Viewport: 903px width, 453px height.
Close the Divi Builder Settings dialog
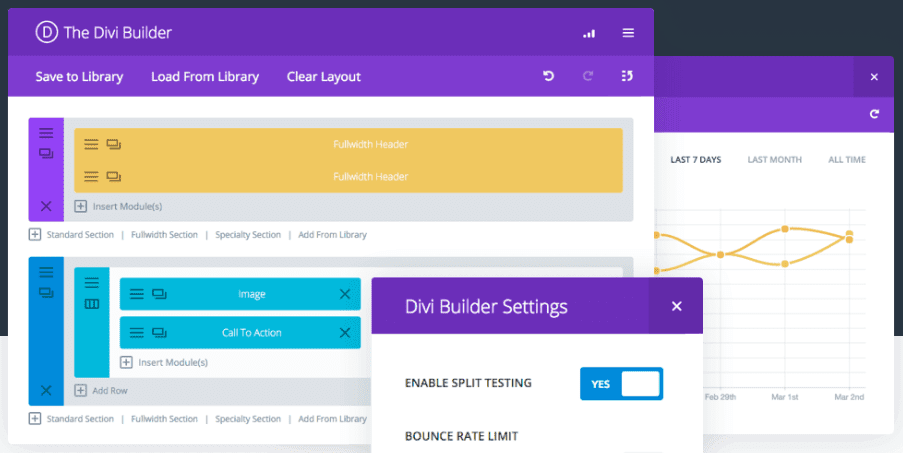pos(676,306)
